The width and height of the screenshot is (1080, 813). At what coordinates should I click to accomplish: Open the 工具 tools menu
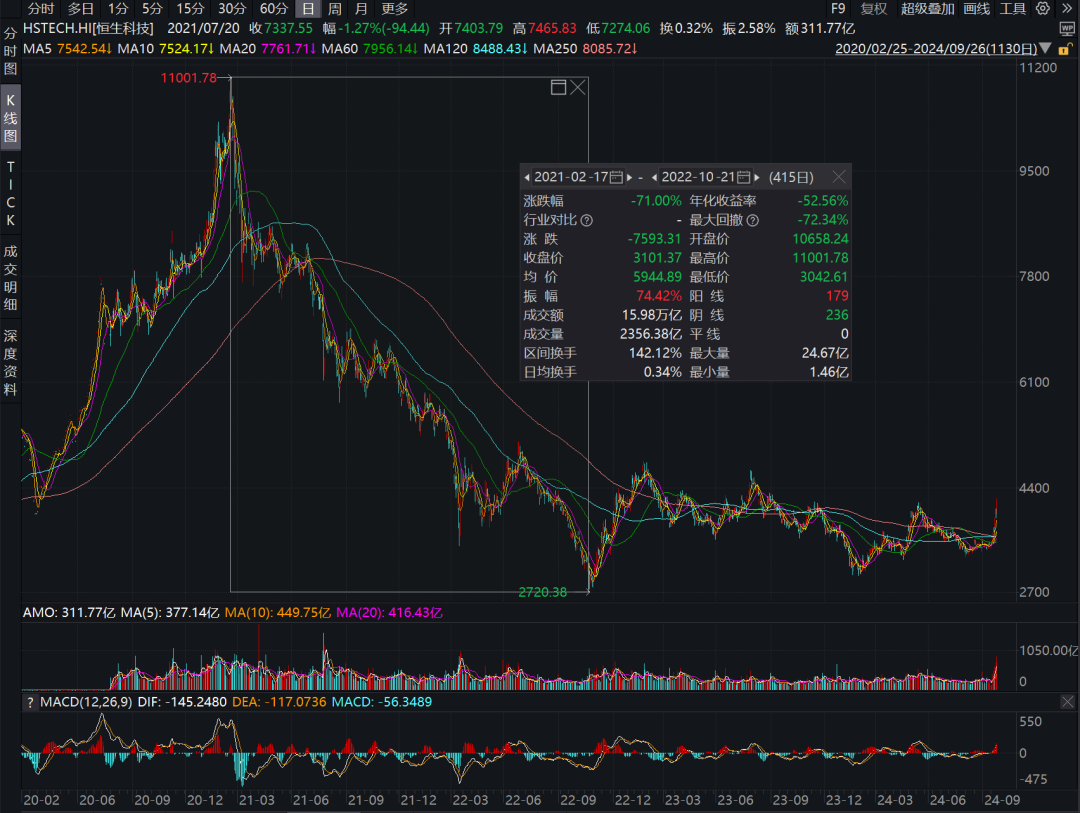tap(1012, 9)
